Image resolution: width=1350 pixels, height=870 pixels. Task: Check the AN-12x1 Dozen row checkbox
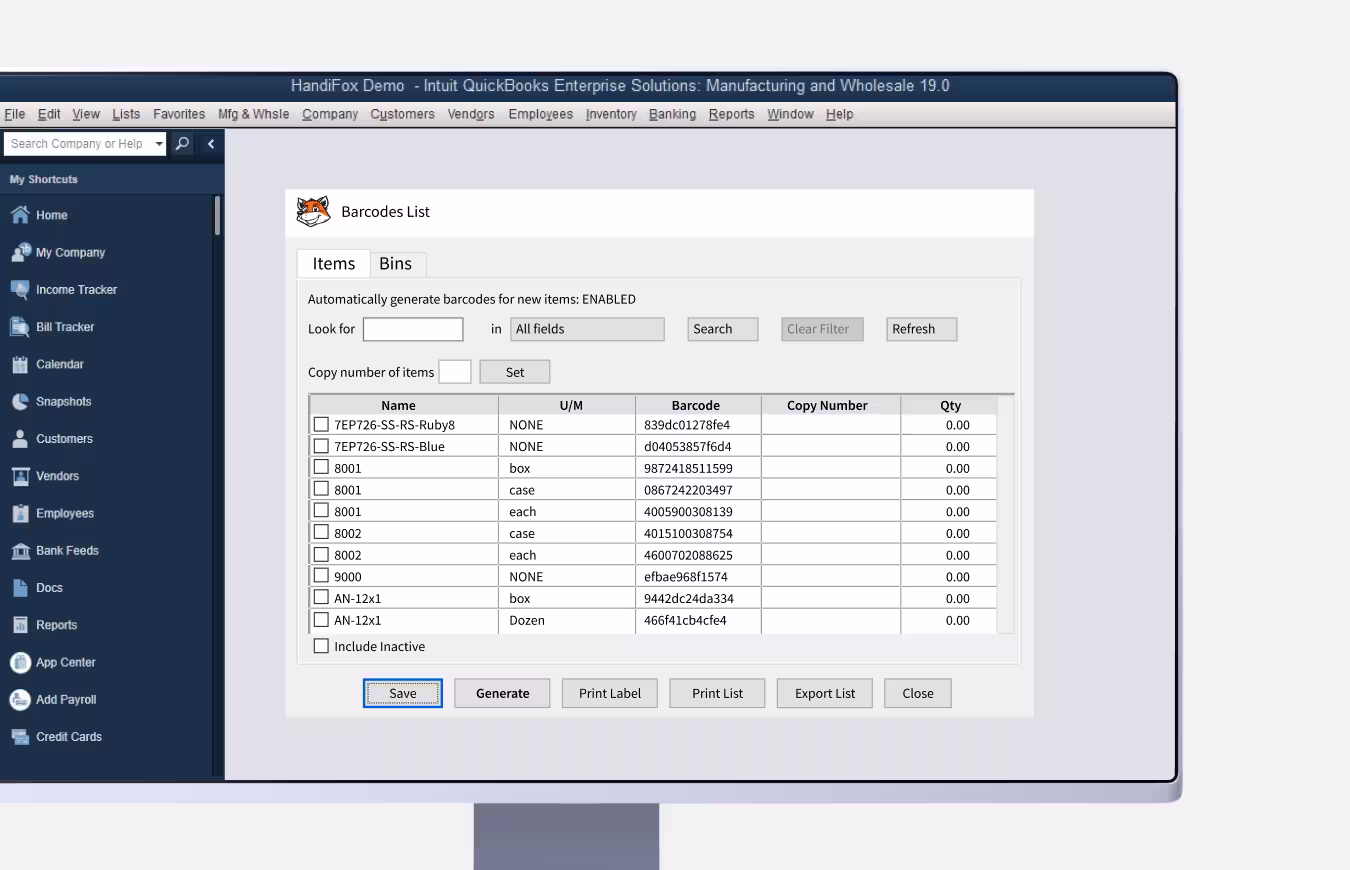pos(321,619)
